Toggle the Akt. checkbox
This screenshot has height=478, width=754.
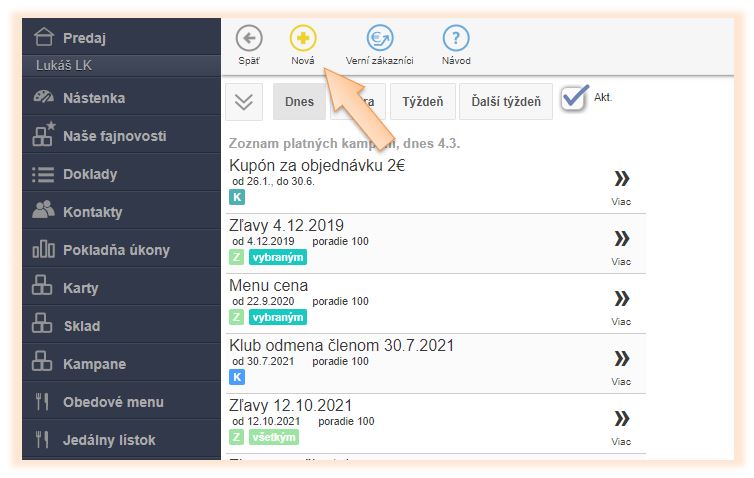pyautogui.click(x=574, y=99)
